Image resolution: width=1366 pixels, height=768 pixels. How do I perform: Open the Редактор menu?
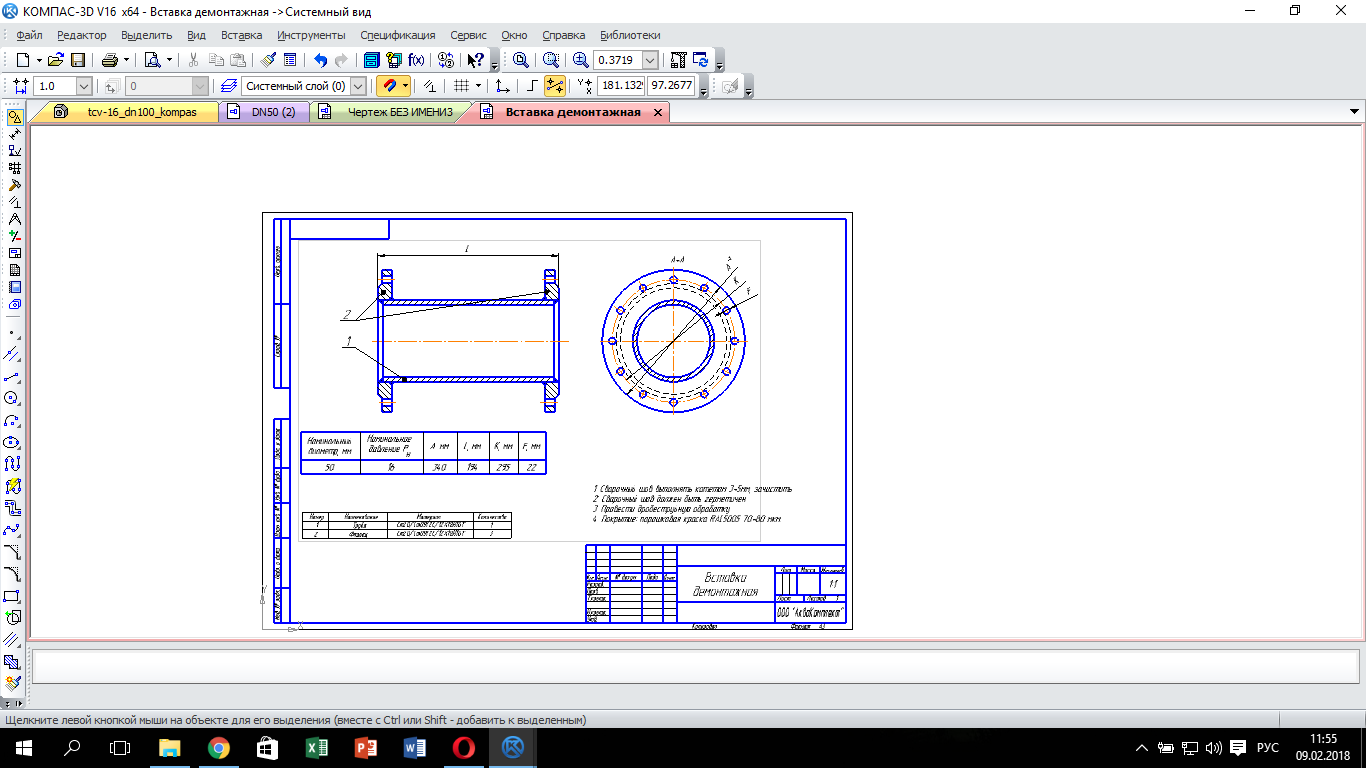(x=81, y=35)
